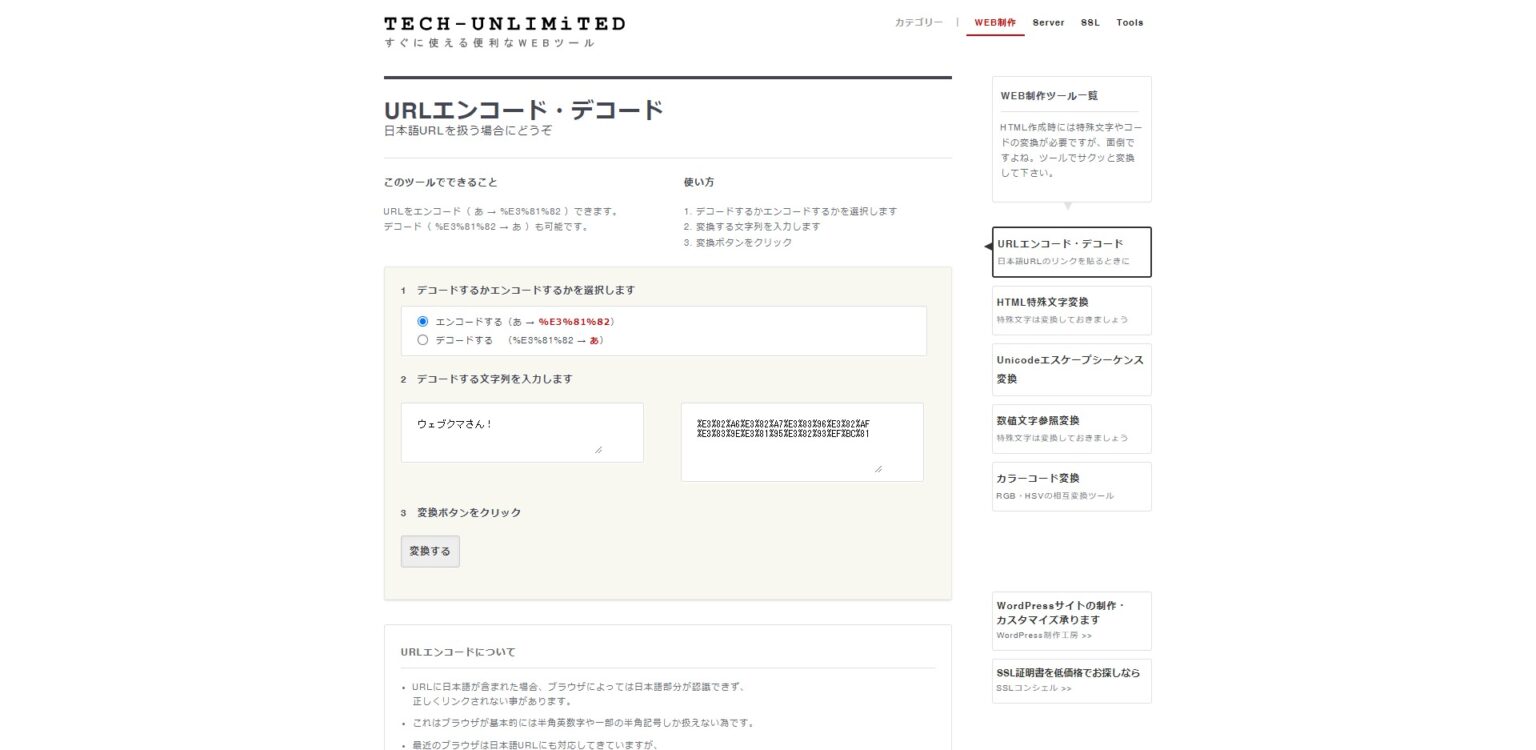This screenshot has height=750, width=1536.
Task: Click the input text area with ウェブクマさん!
Action: coord(521,432)
